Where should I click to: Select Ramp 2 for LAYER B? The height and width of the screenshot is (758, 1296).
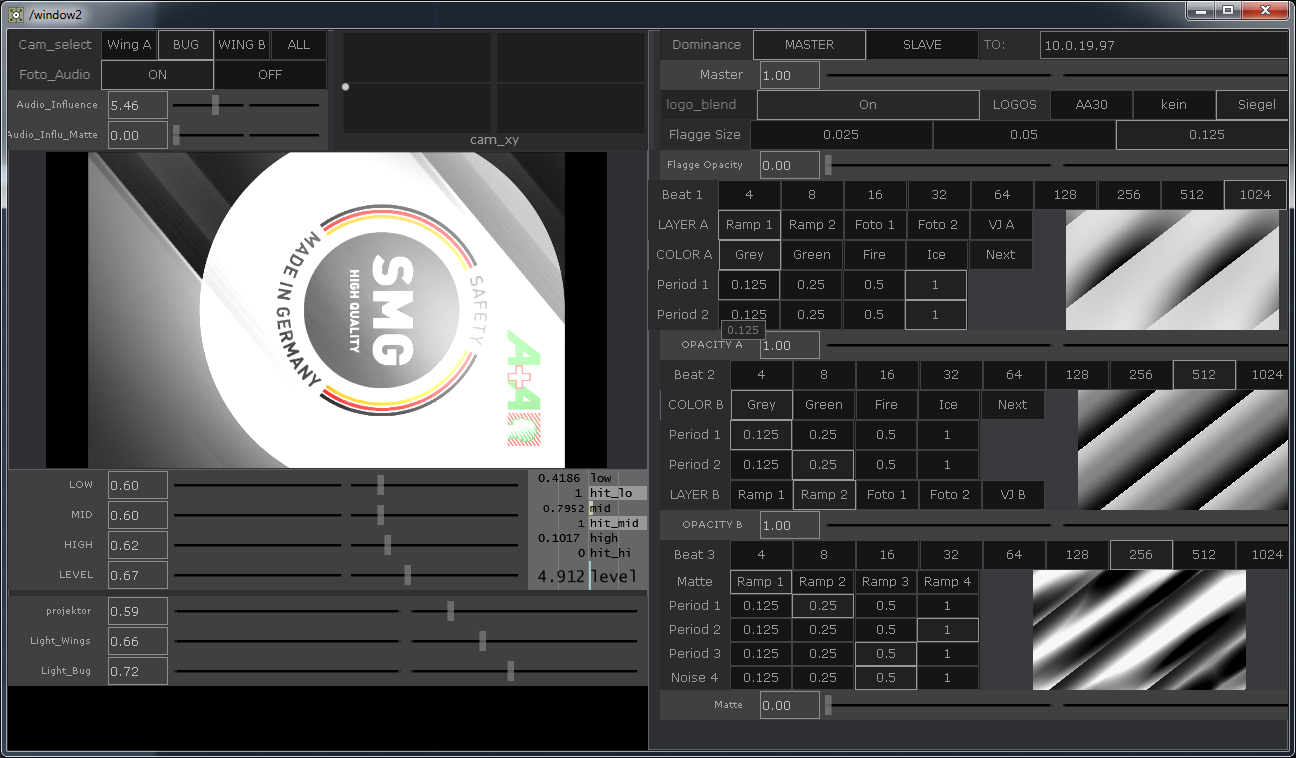click(824, 495)
